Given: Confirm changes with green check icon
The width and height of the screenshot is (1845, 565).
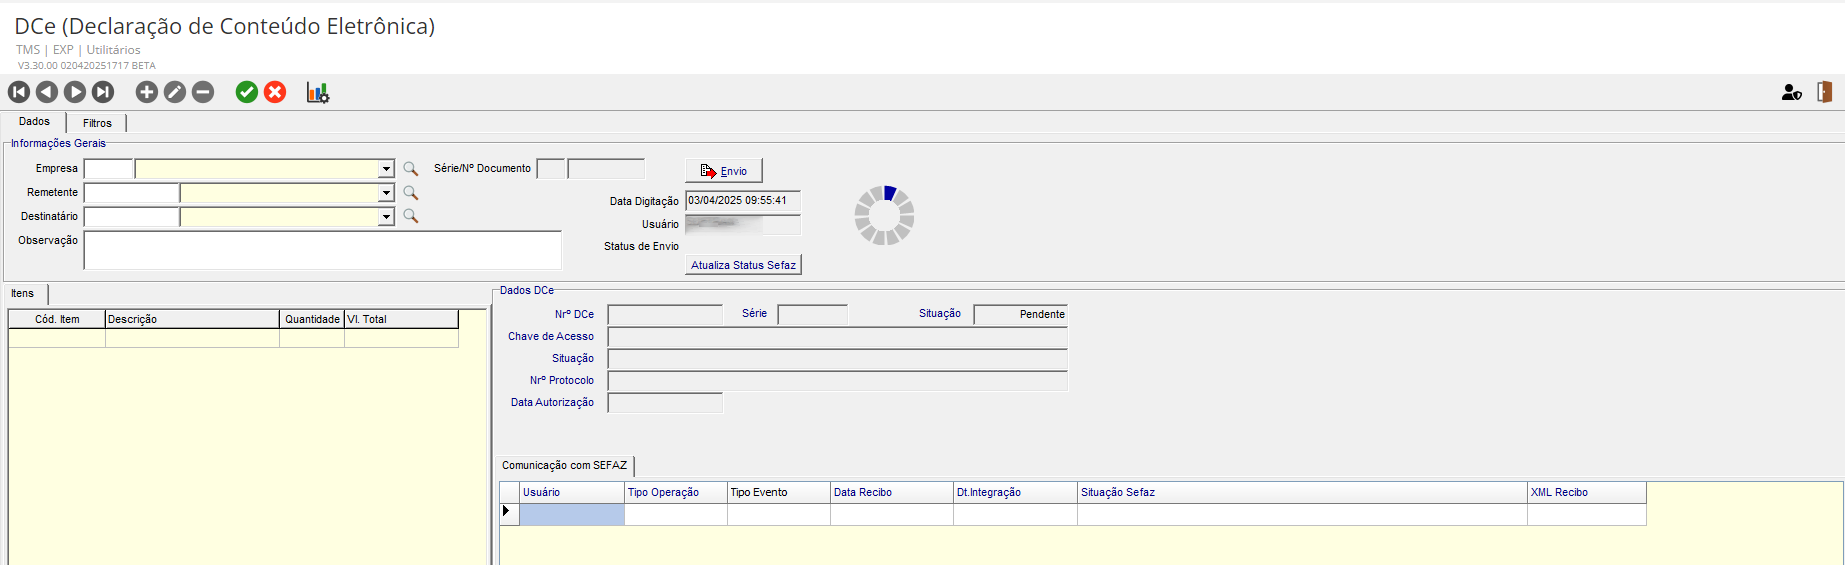Looking at the screenshot, I should 247,92.
